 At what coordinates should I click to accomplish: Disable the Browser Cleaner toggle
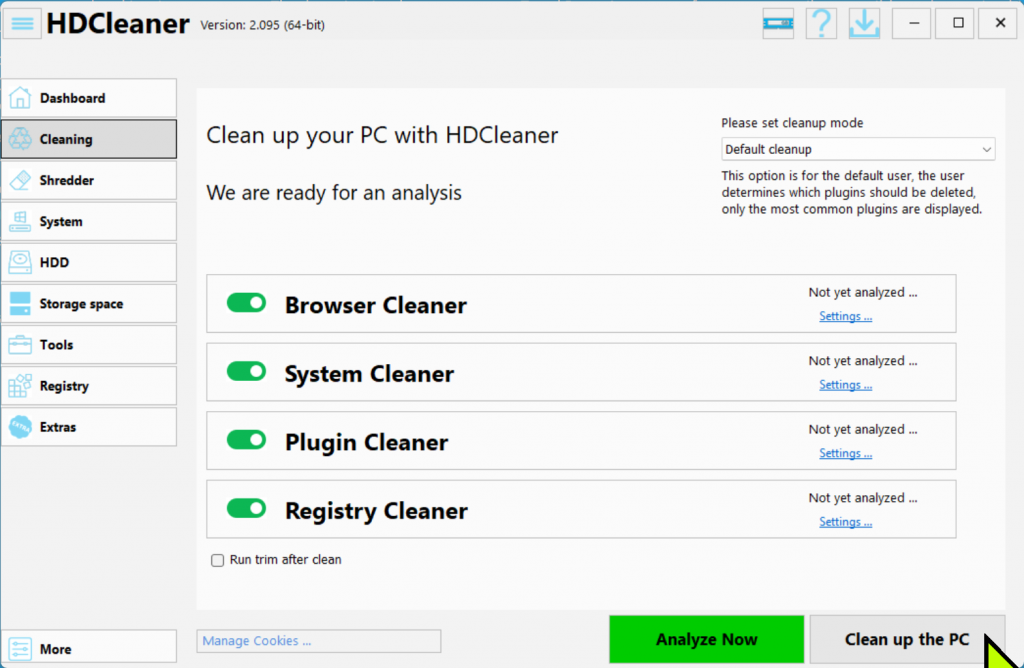(246, 303)
